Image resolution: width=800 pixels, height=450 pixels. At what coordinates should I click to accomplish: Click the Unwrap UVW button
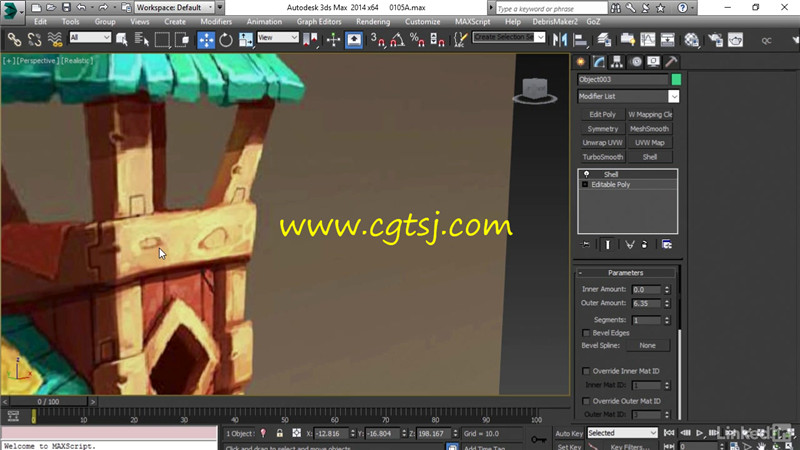pyautogui.click(x=603, y=143)
